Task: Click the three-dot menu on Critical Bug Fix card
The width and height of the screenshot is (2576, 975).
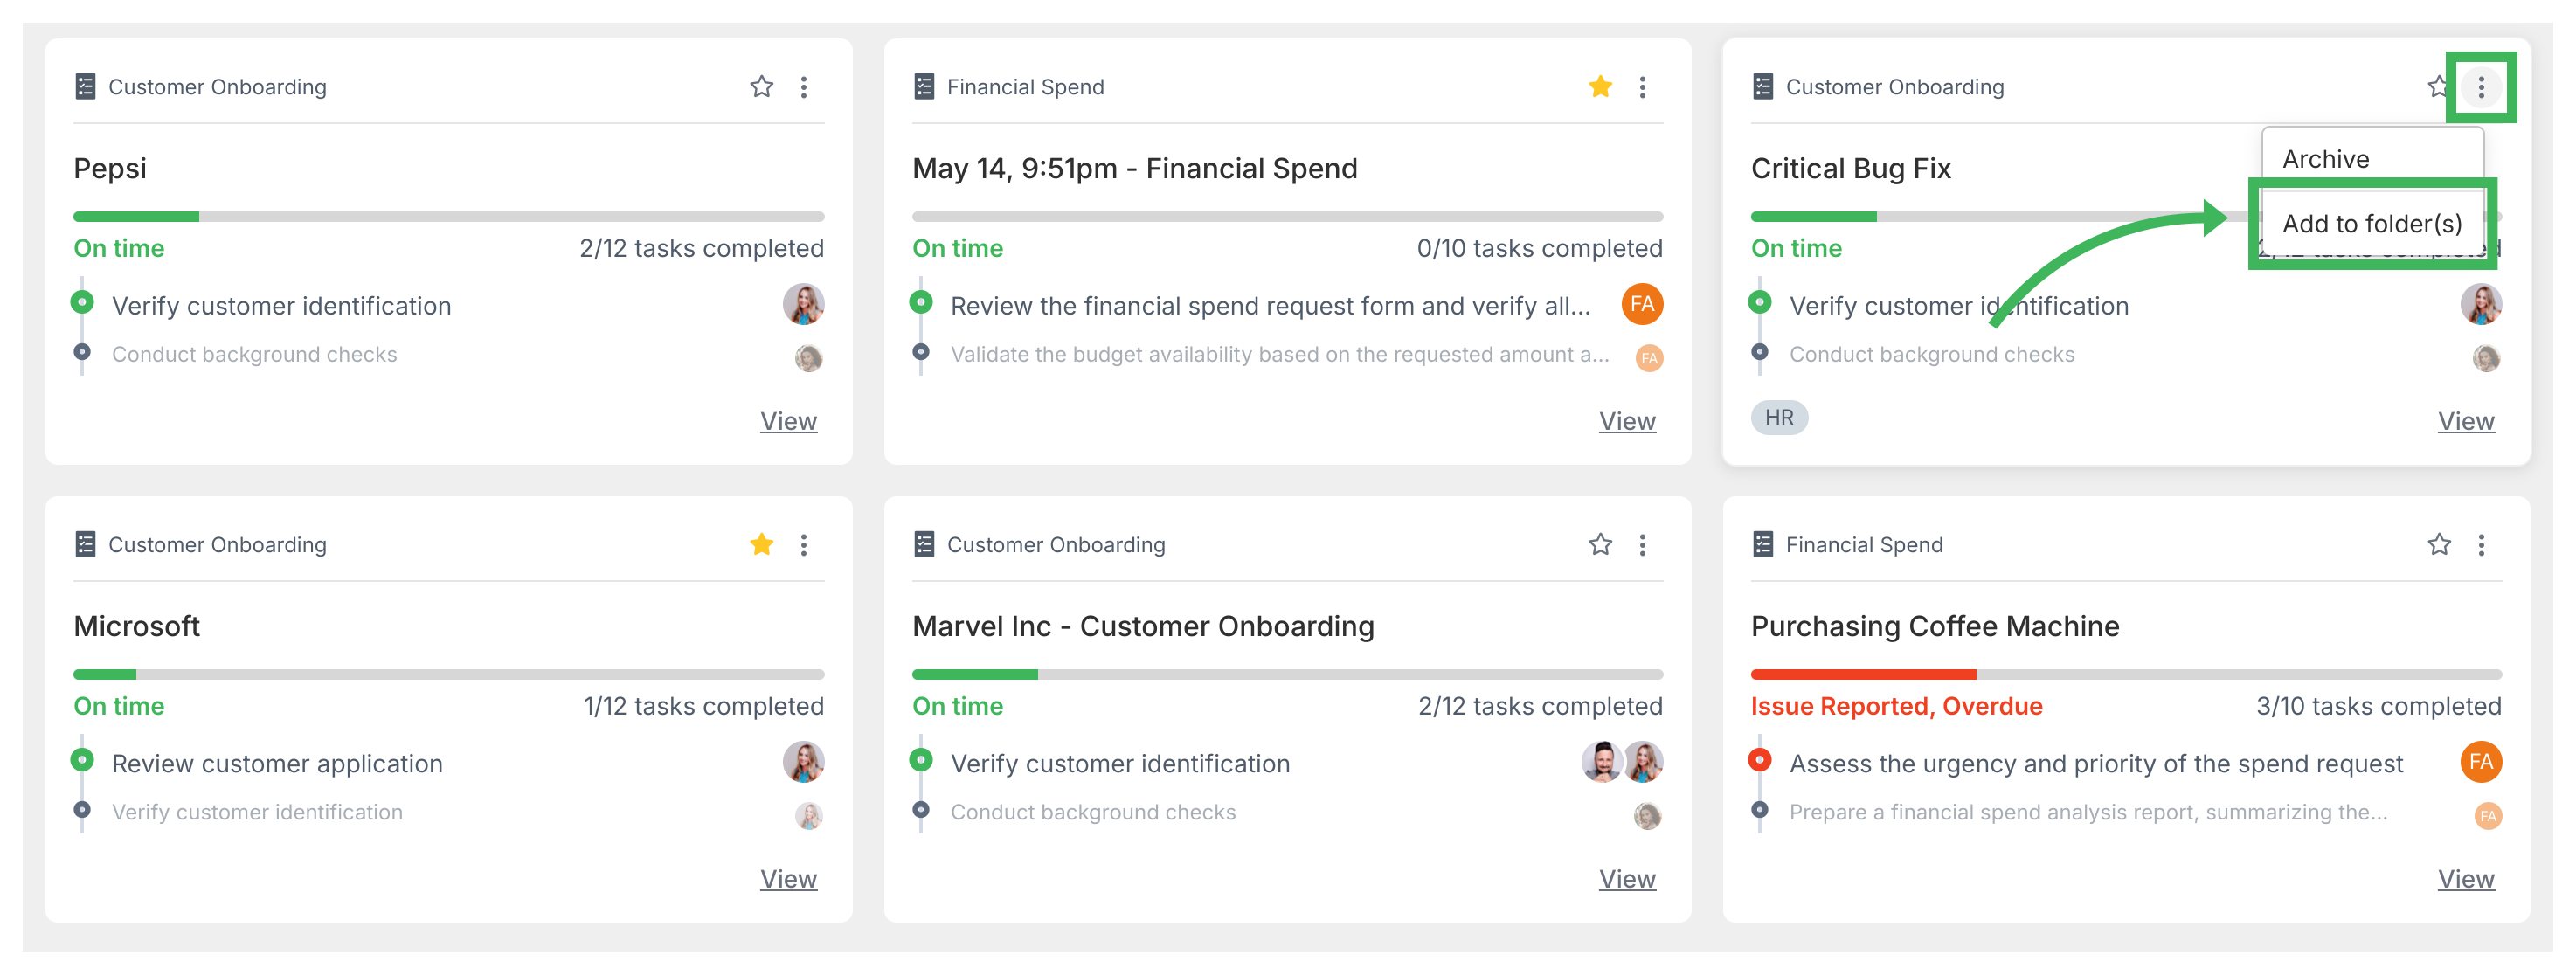Action: click(2481, 87)
